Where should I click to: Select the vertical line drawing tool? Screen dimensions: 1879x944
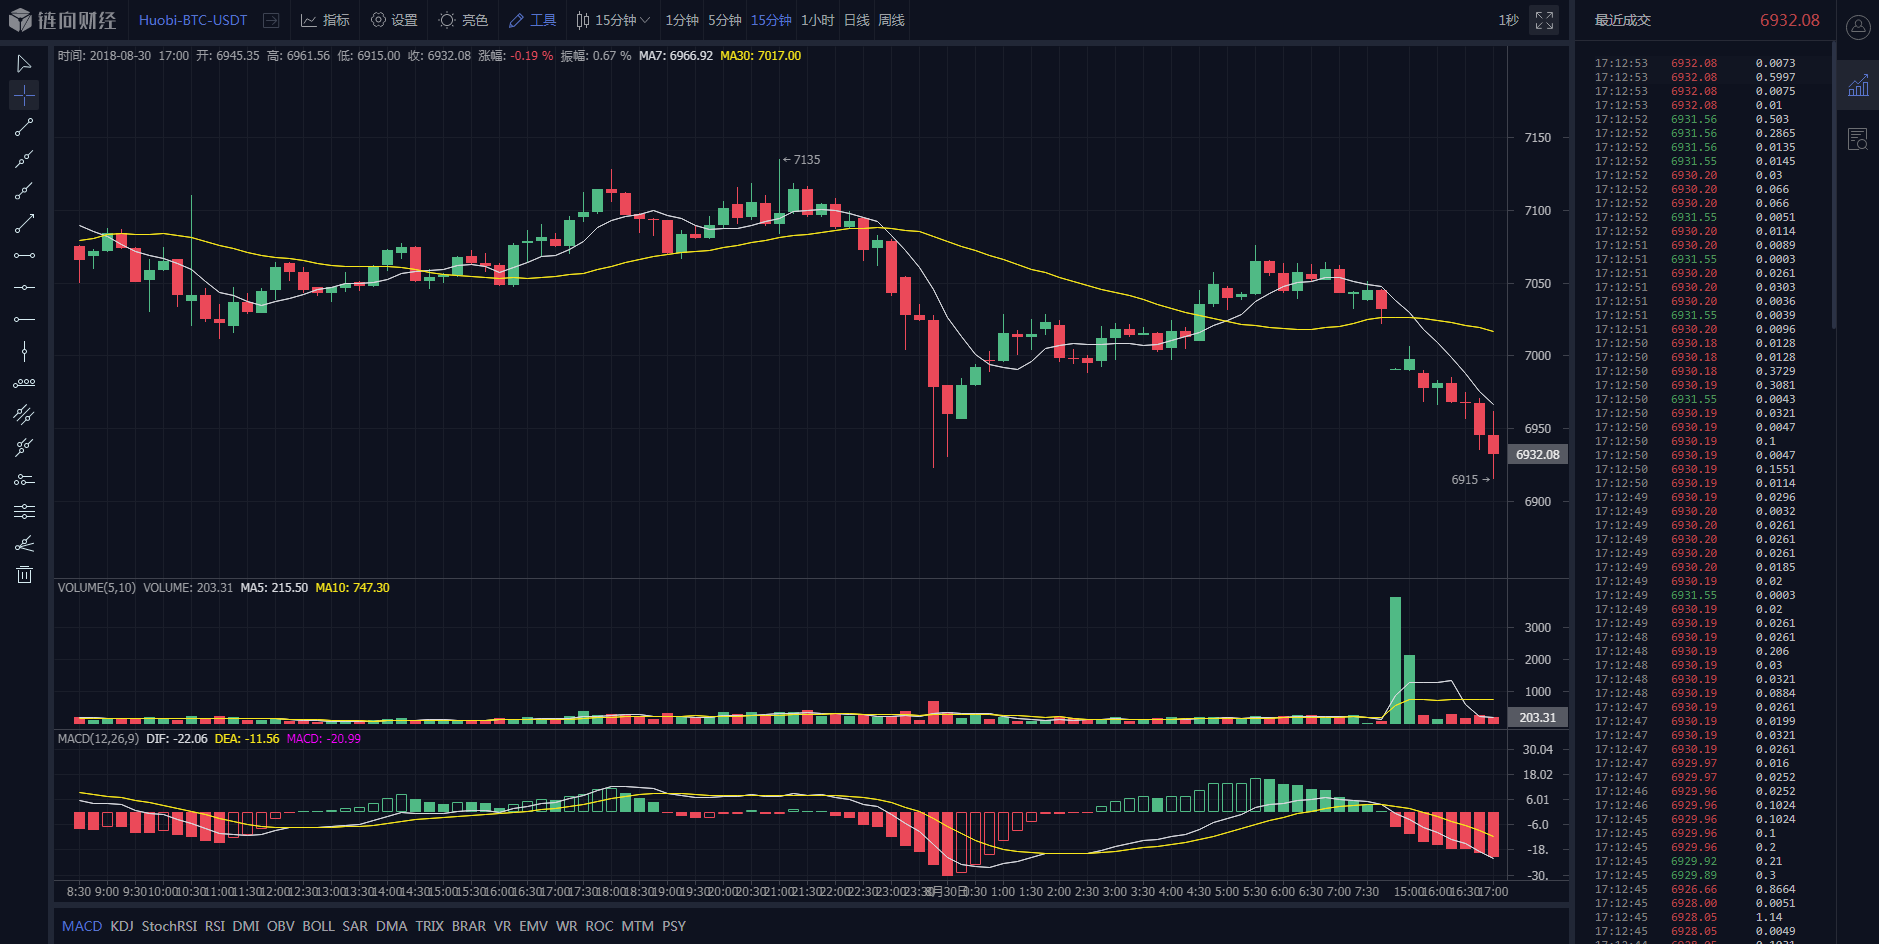(24, 351)
